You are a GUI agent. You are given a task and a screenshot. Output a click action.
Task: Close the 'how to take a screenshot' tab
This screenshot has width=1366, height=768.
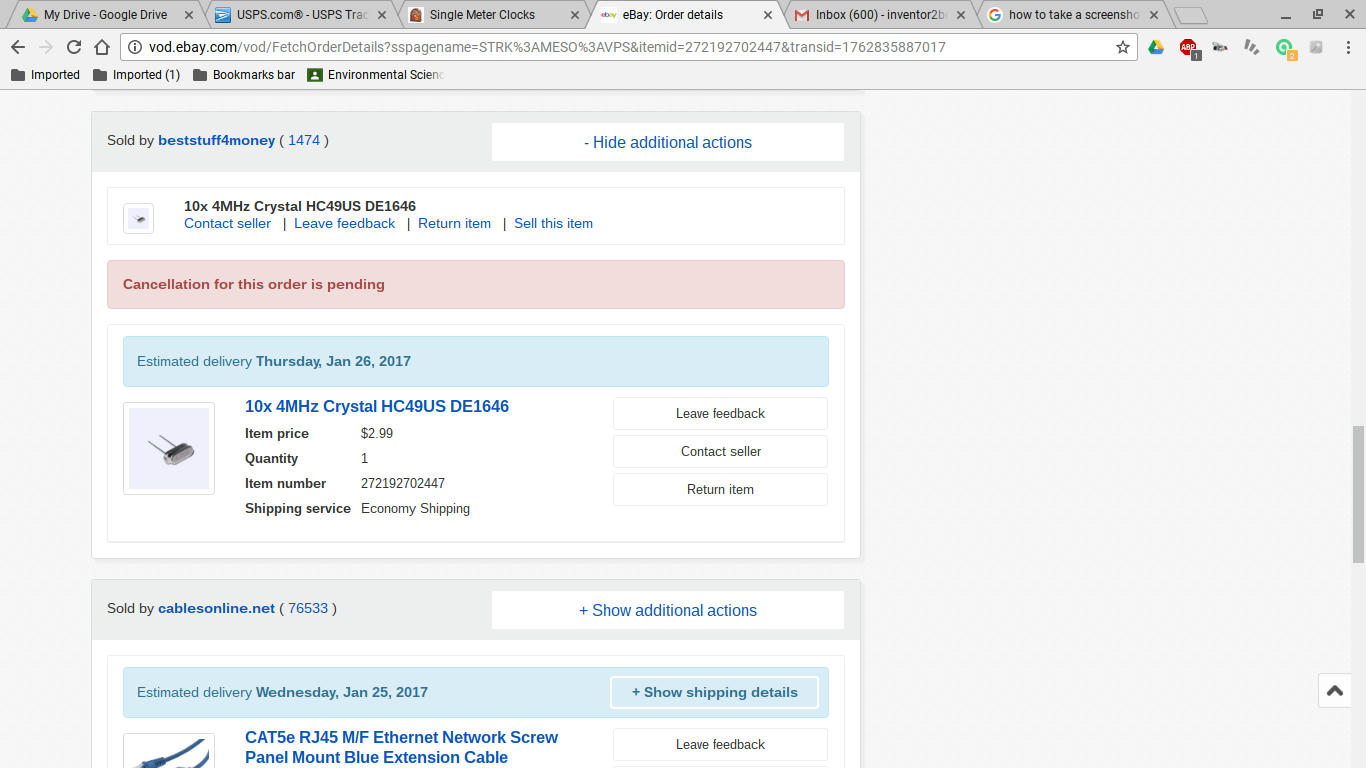[1153, 15]
